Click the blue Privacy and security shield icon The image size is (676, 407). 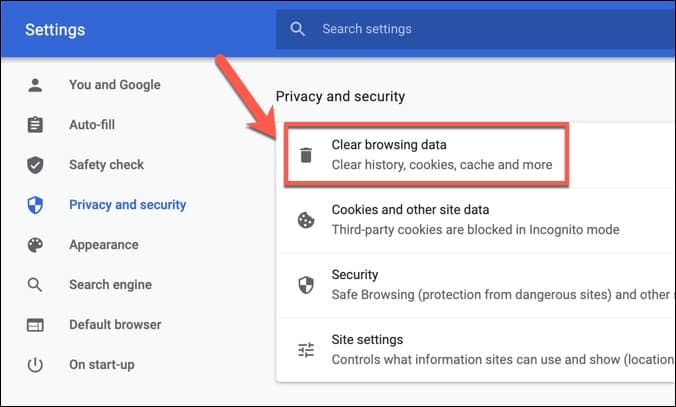tap(35, 205)
